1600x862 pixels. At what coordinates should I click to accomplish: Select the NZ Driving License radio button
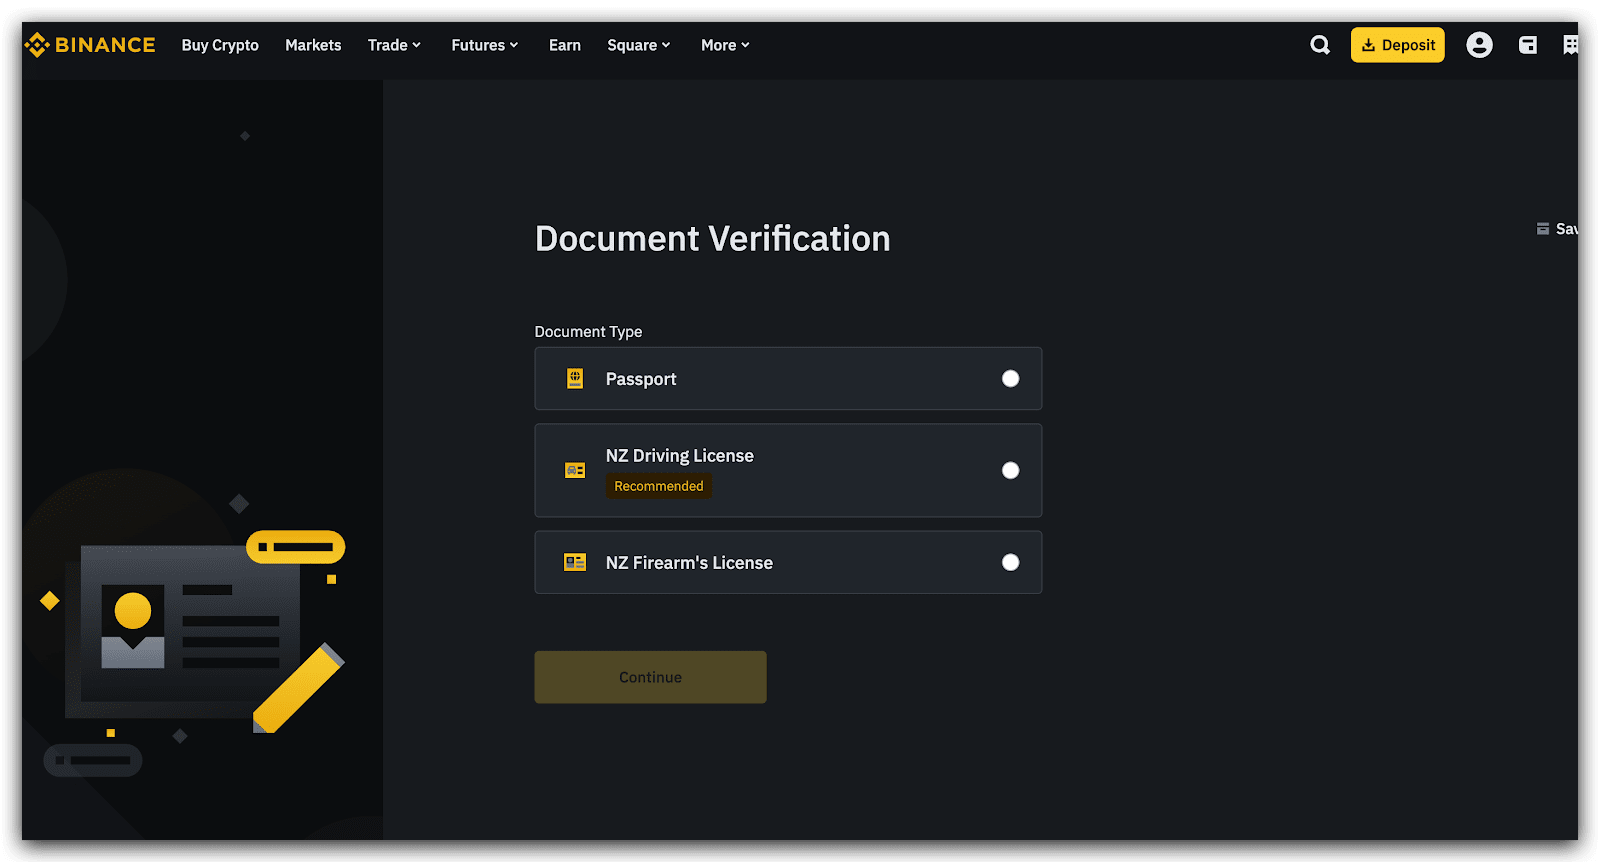[x=1010, y=470]
